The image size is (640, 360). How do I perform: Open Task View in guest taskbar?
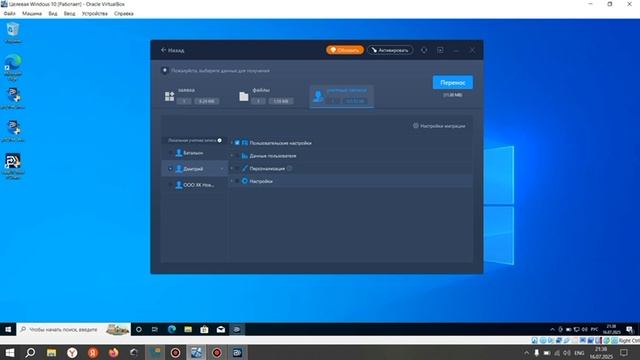click(x=155, y=329)
